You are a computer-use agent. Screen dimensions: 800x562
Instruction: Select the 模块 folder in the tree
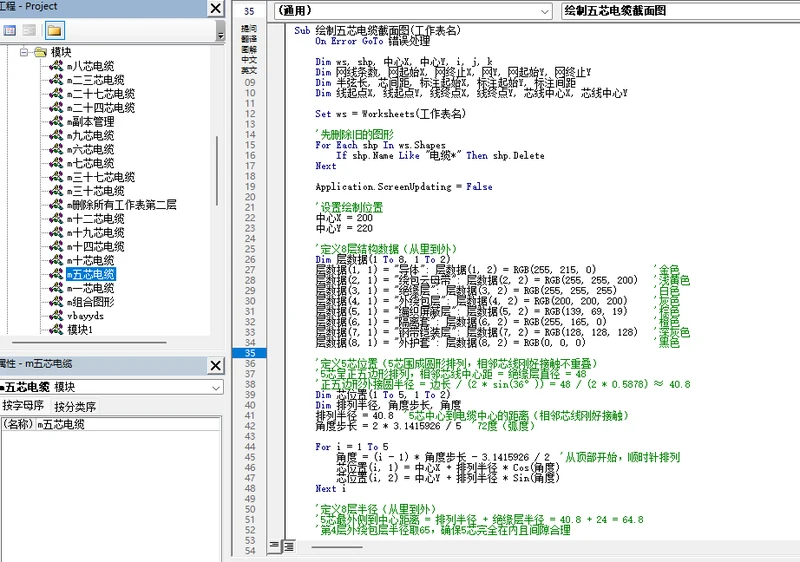tap(61, 52)
